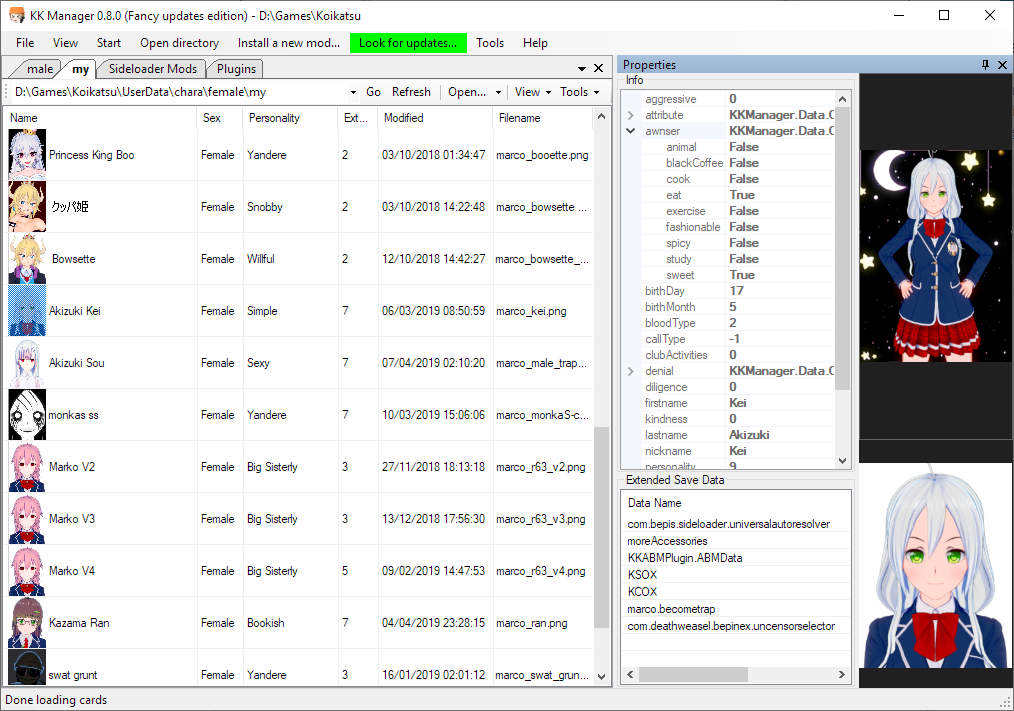Expand the attribute property node
The image size is (1014, 711).
coord(631,115)
